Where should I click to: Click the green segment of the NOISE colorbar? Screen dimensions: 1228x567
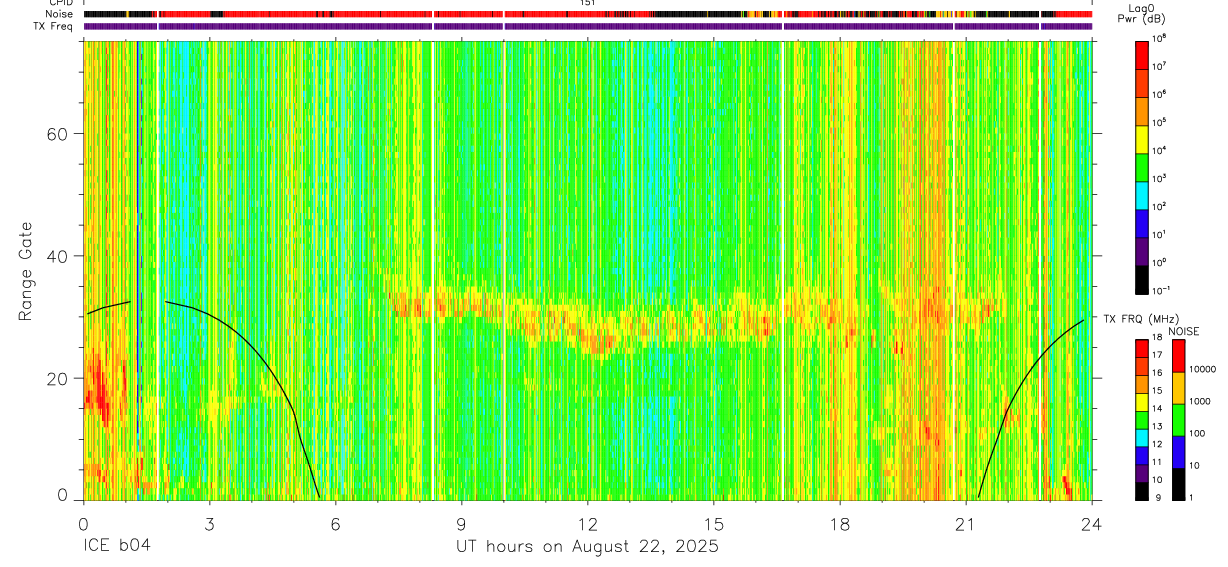(x=1178, y=420)
